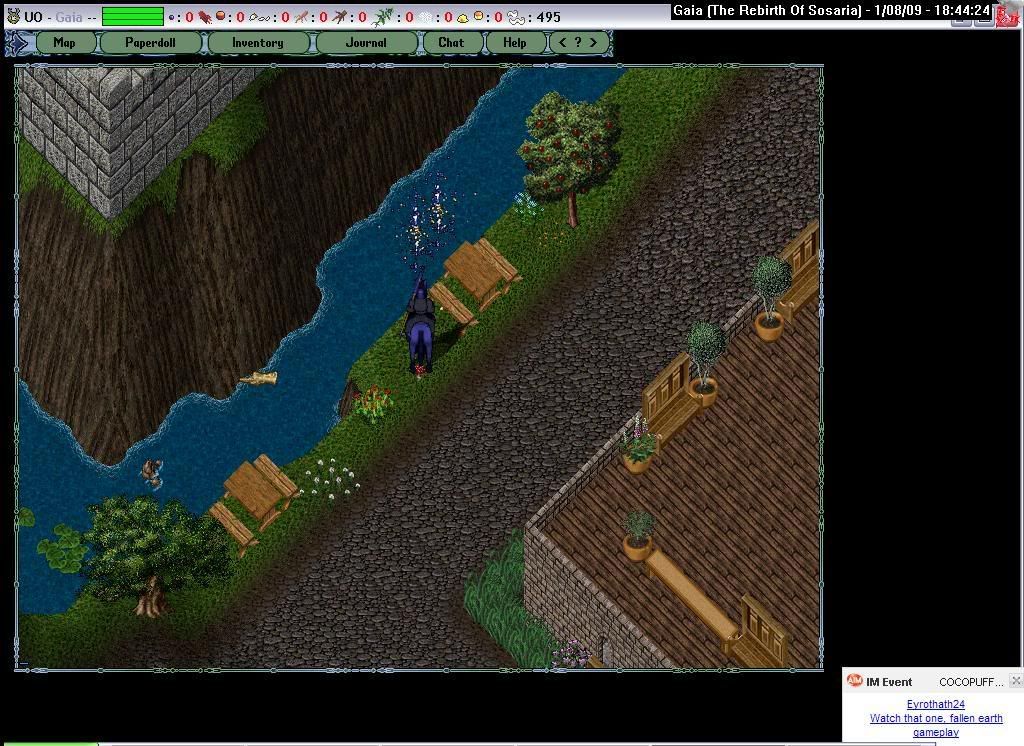Image resolution: width=1024 pixels, height=746 pixels.
Task: Click the red icon at the top-right corner
Action: pyautogui.click(x=1007, y=14)
